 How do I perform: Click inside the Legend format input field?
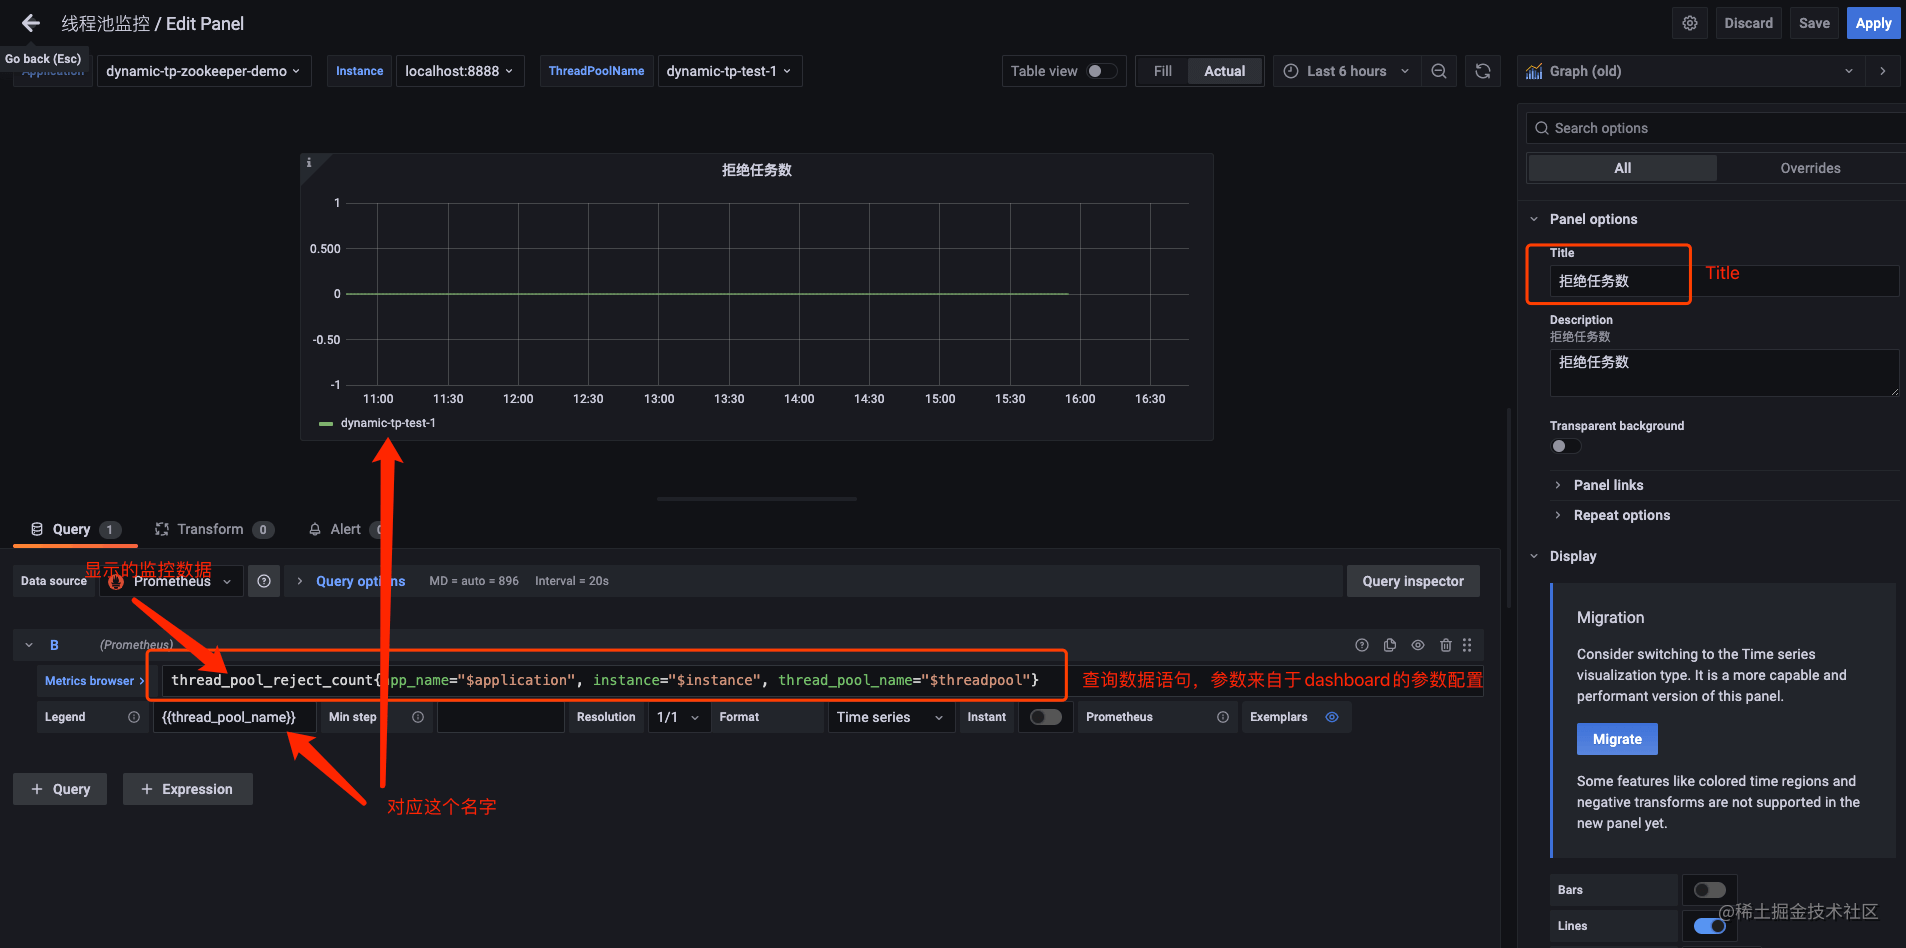[x=234, y=717]
